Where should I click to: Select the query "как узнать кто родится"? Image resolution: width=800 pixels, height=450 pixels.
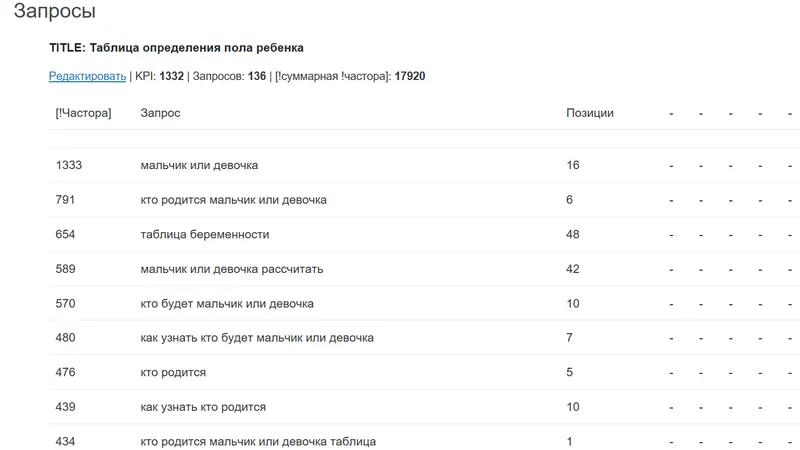click(x=203, y=407)
